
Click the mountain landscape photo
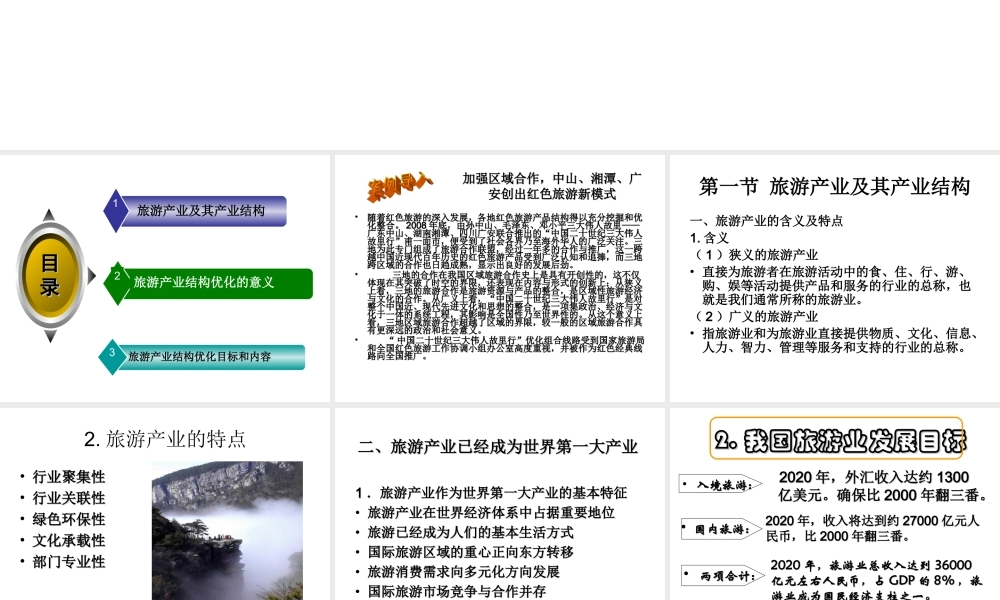pos(228,530)
